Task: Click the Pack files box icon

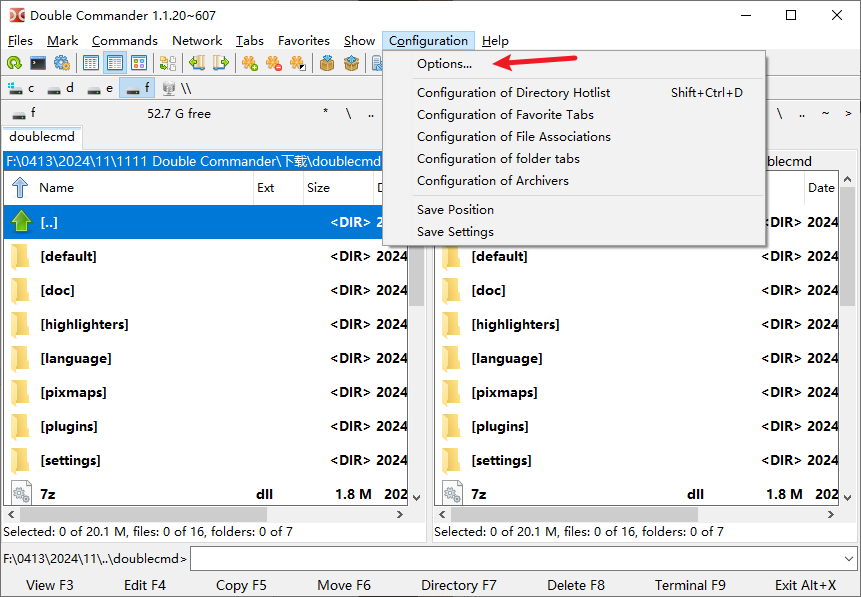Action: point(327,63)
